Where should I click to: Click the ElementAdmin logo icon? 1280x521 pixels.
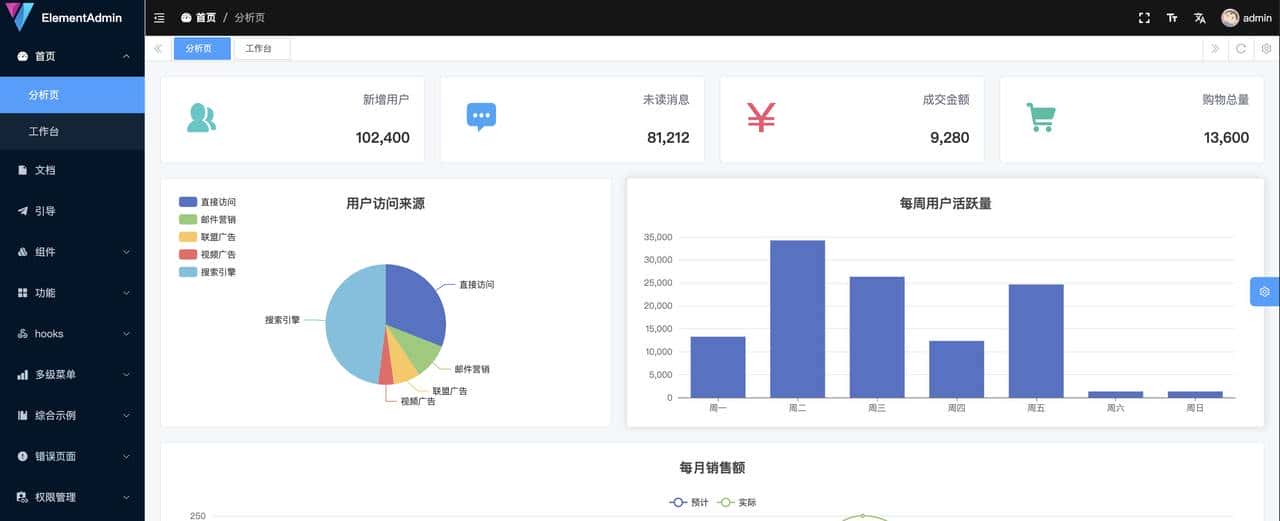(20, 17)
